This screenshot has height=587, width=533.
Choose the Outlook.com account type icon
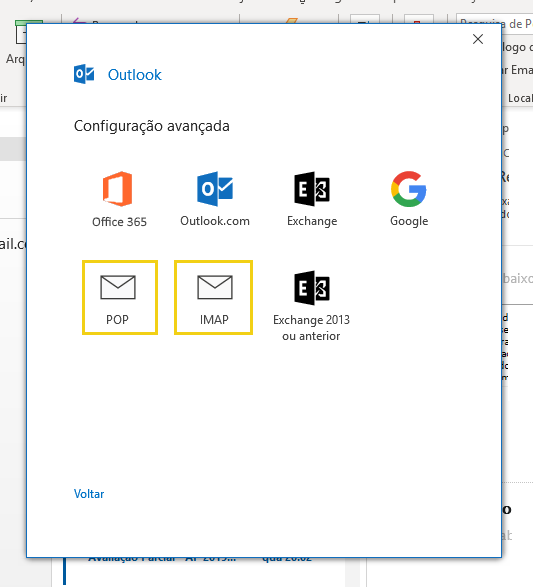tap(215, 189)
